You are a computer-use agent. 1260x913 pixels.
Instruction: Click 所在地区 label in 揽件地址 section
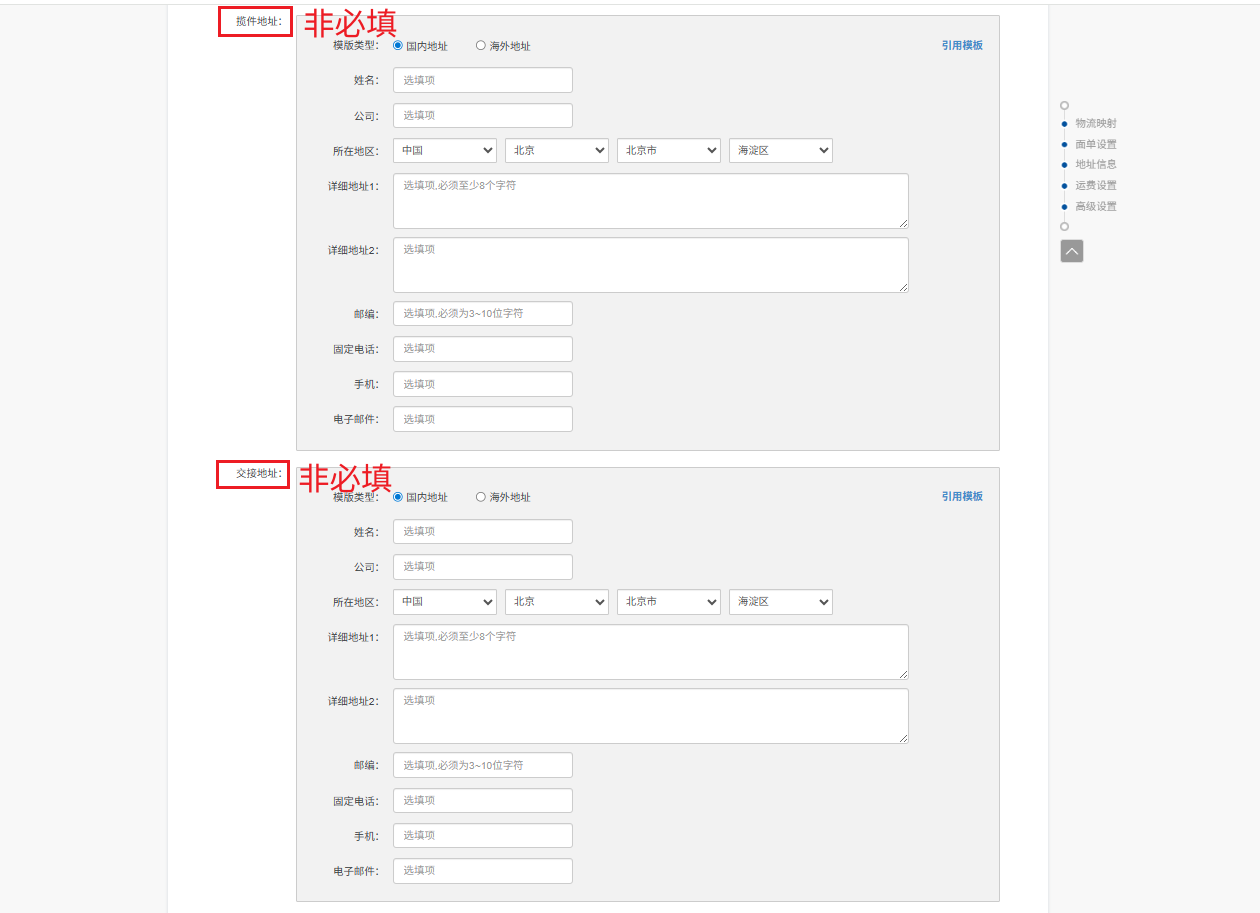point(356,151)
